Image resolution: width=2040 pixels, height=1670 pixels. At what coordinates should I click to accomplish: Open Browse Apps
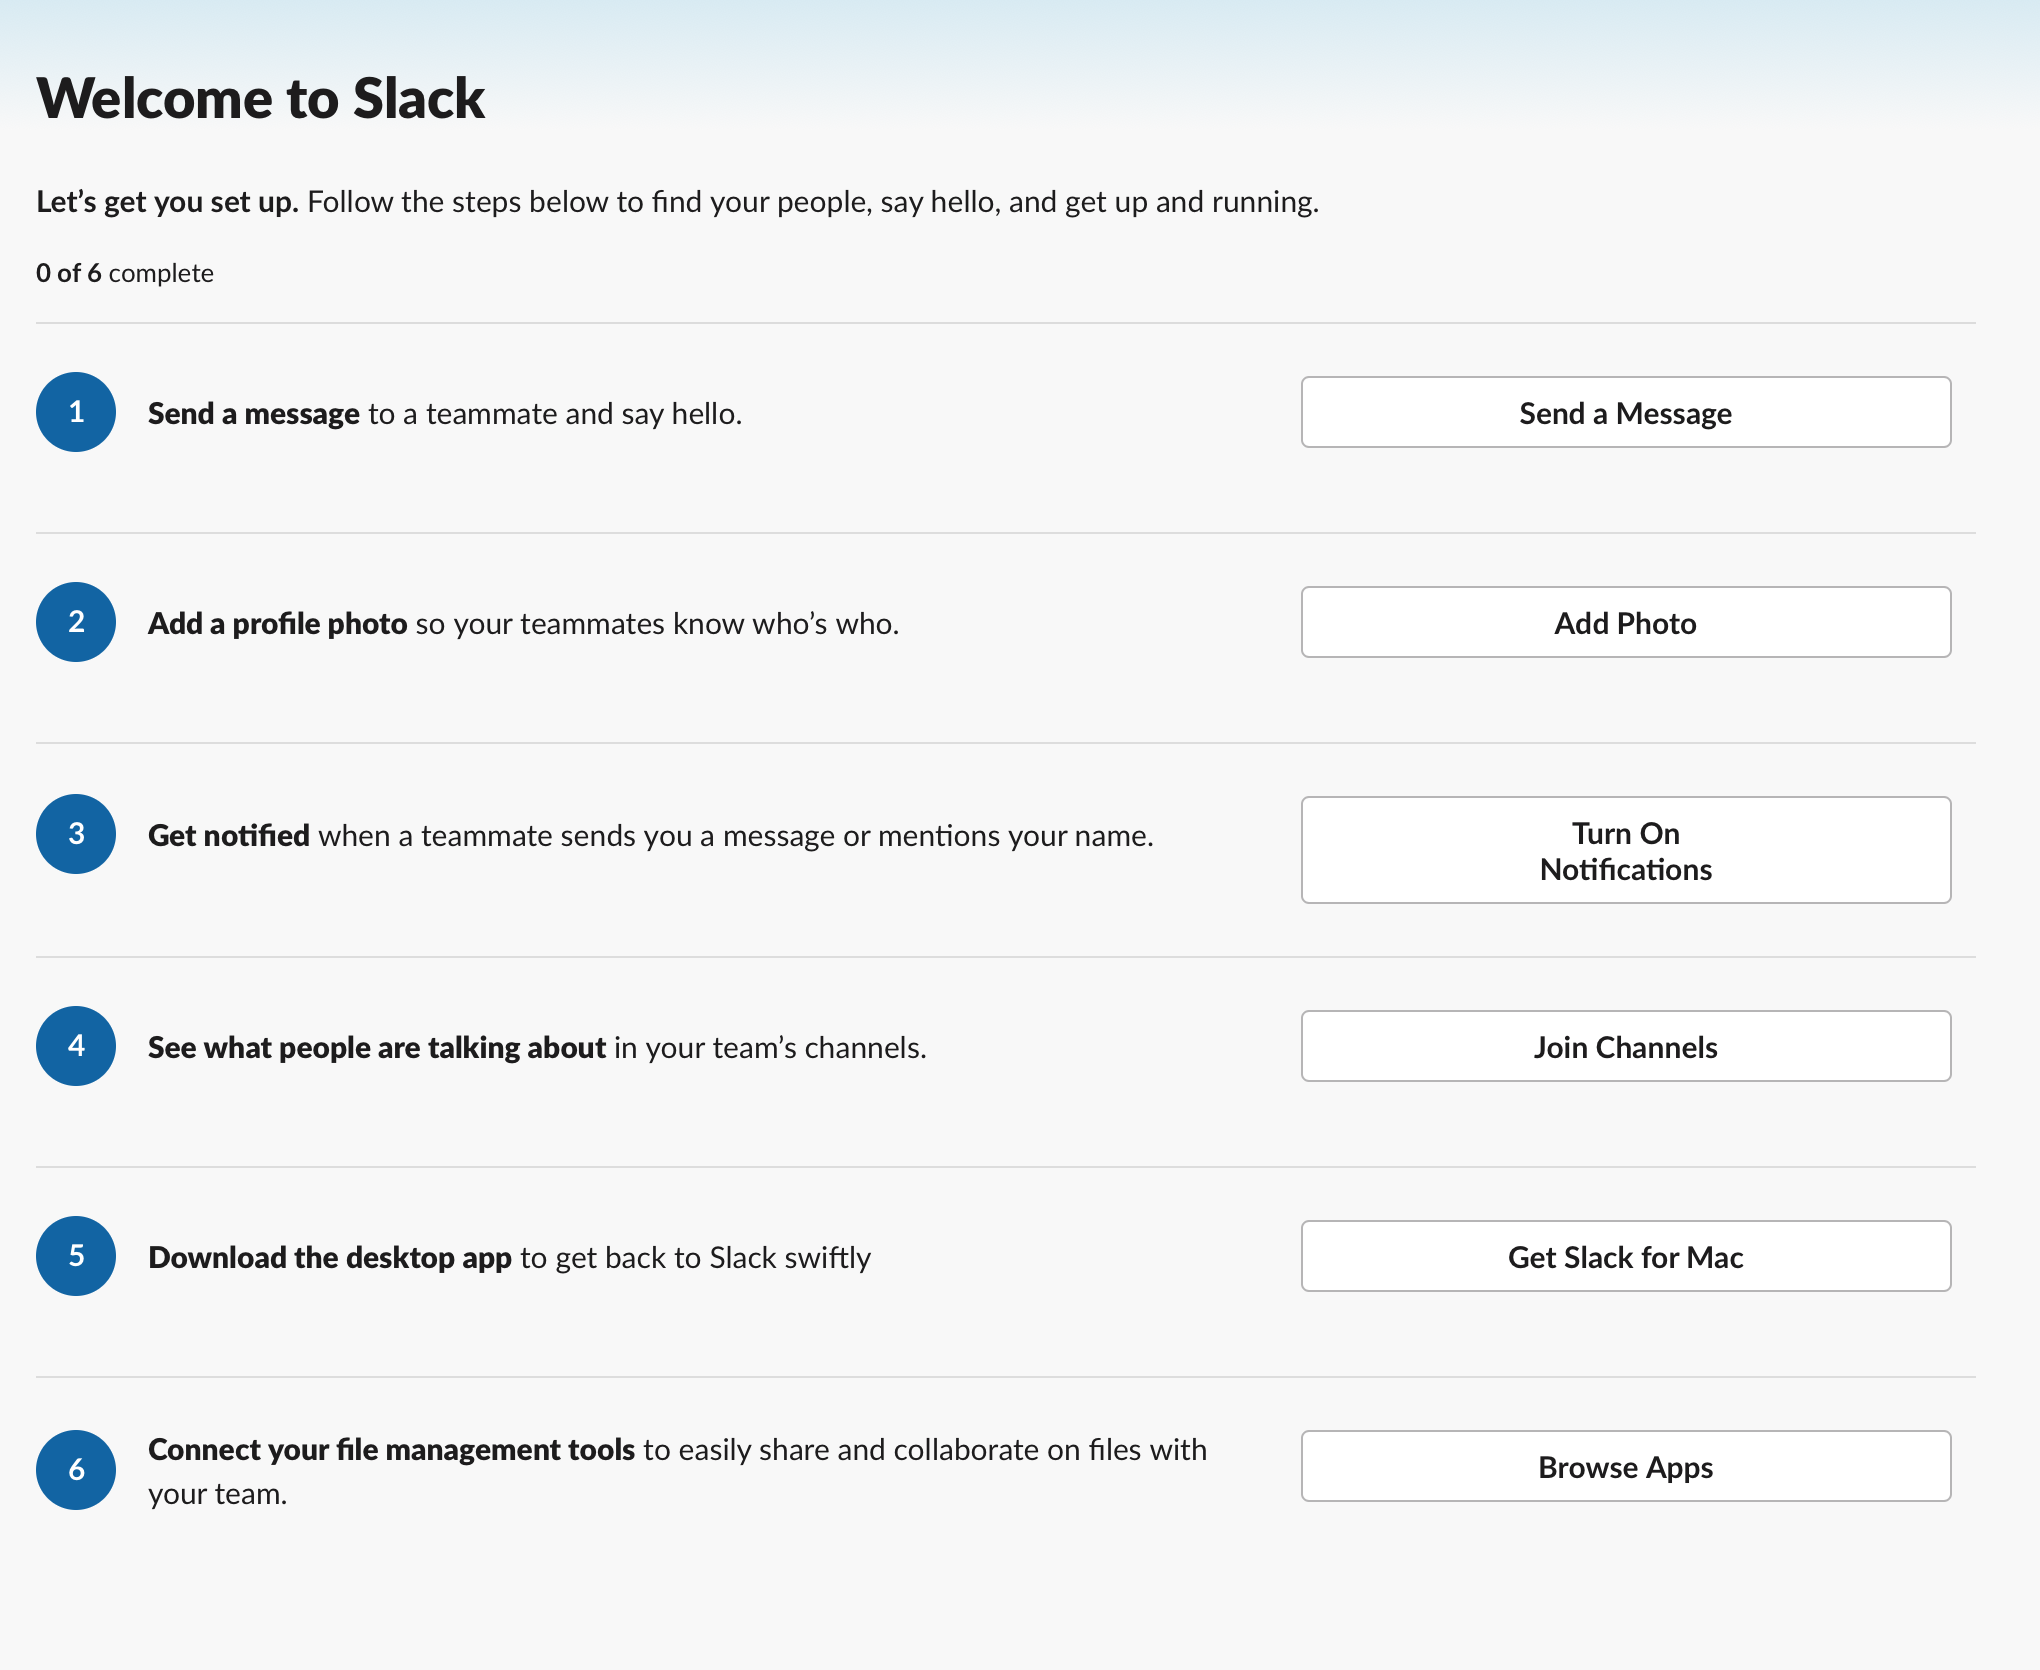(1625, 1466)
